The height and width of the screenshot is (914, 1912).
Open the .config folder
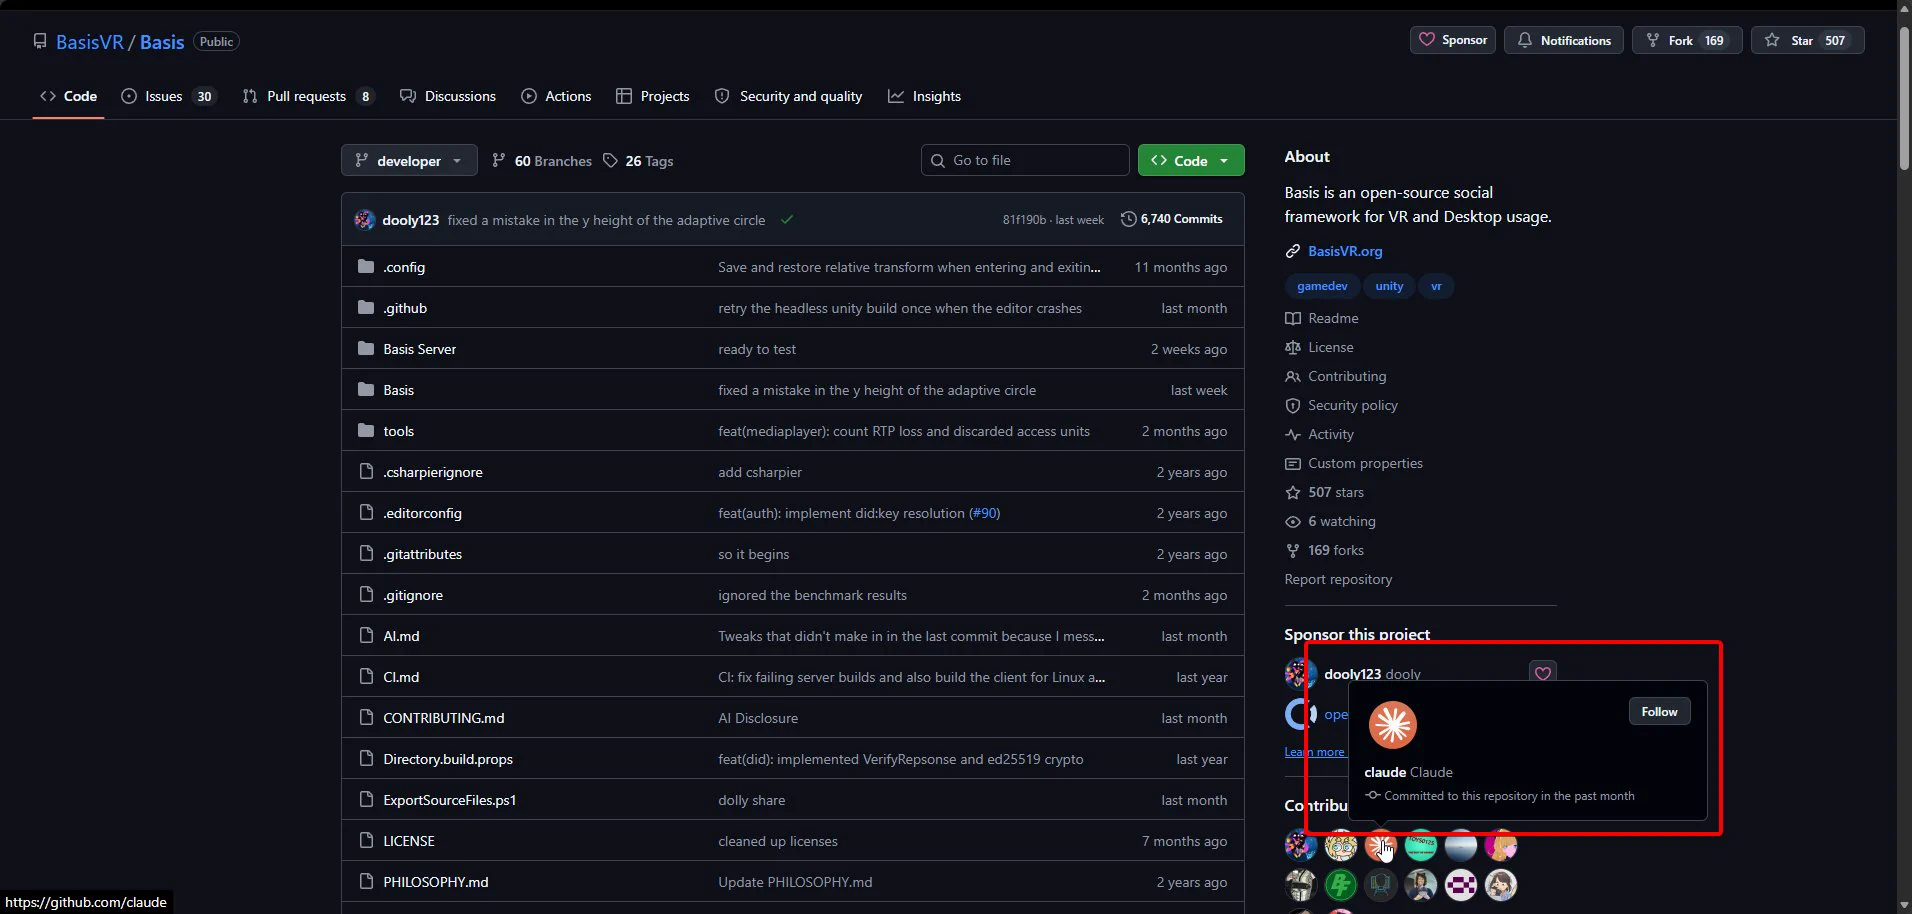click(404, 267)
